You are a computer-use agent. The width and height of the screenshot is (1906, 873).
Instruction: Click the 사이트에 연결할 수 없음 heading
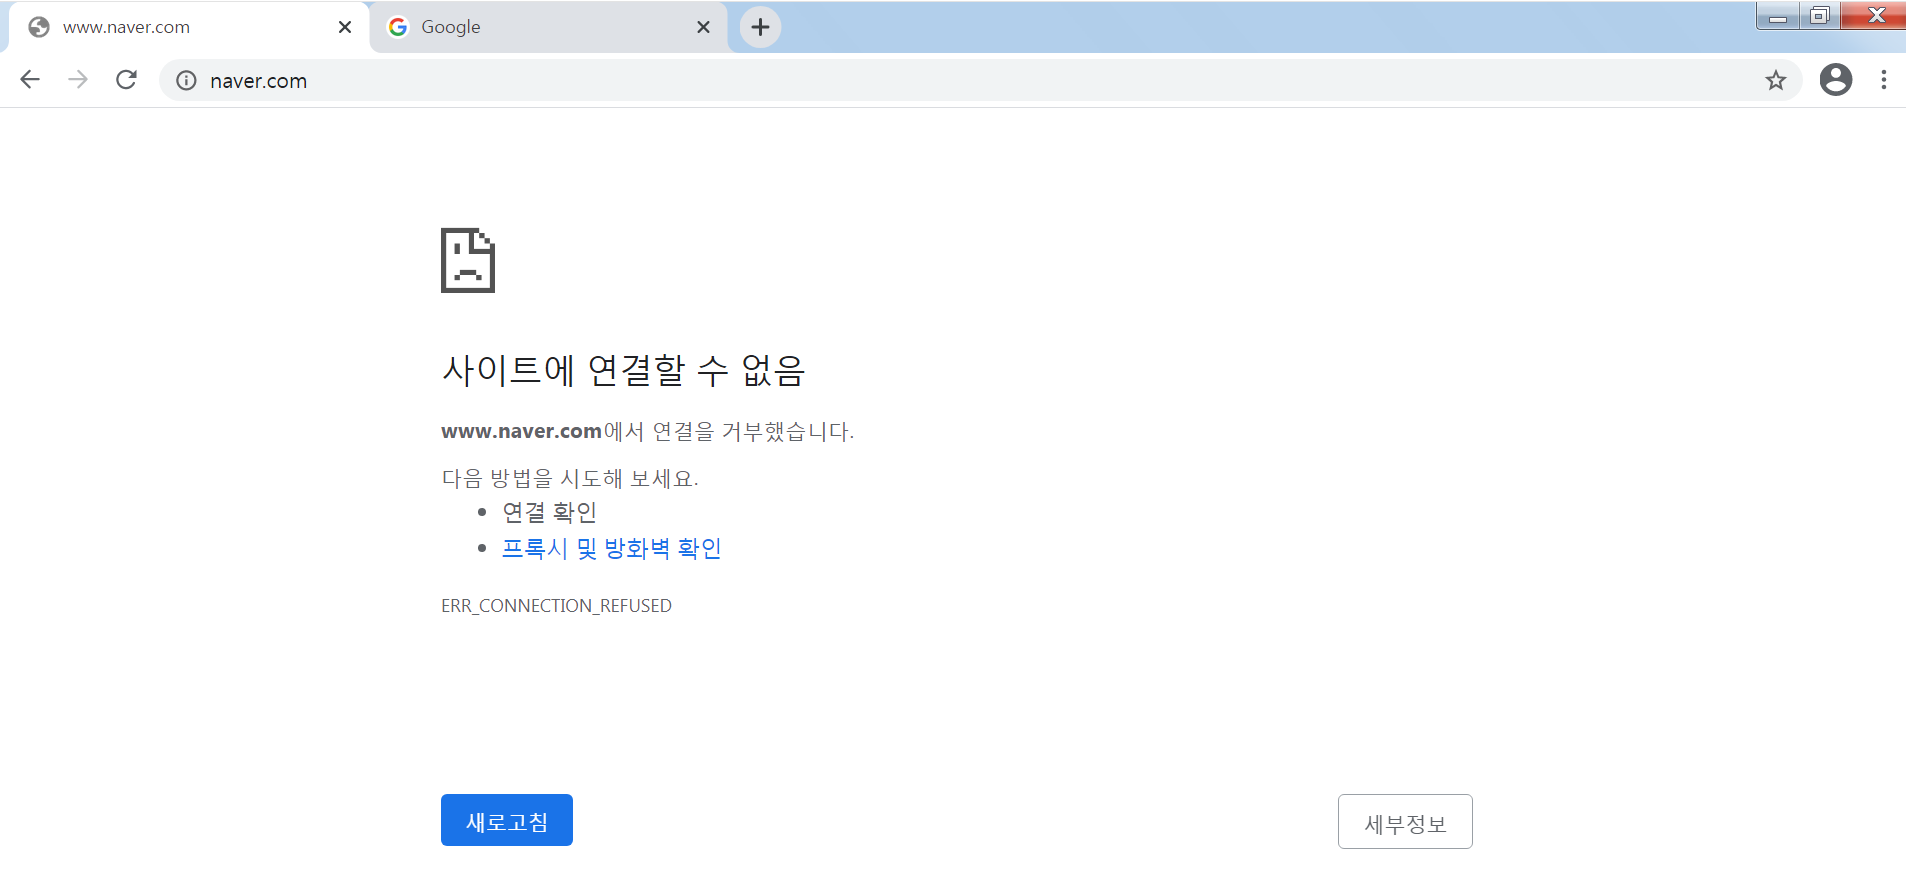[x=623, y=370]
